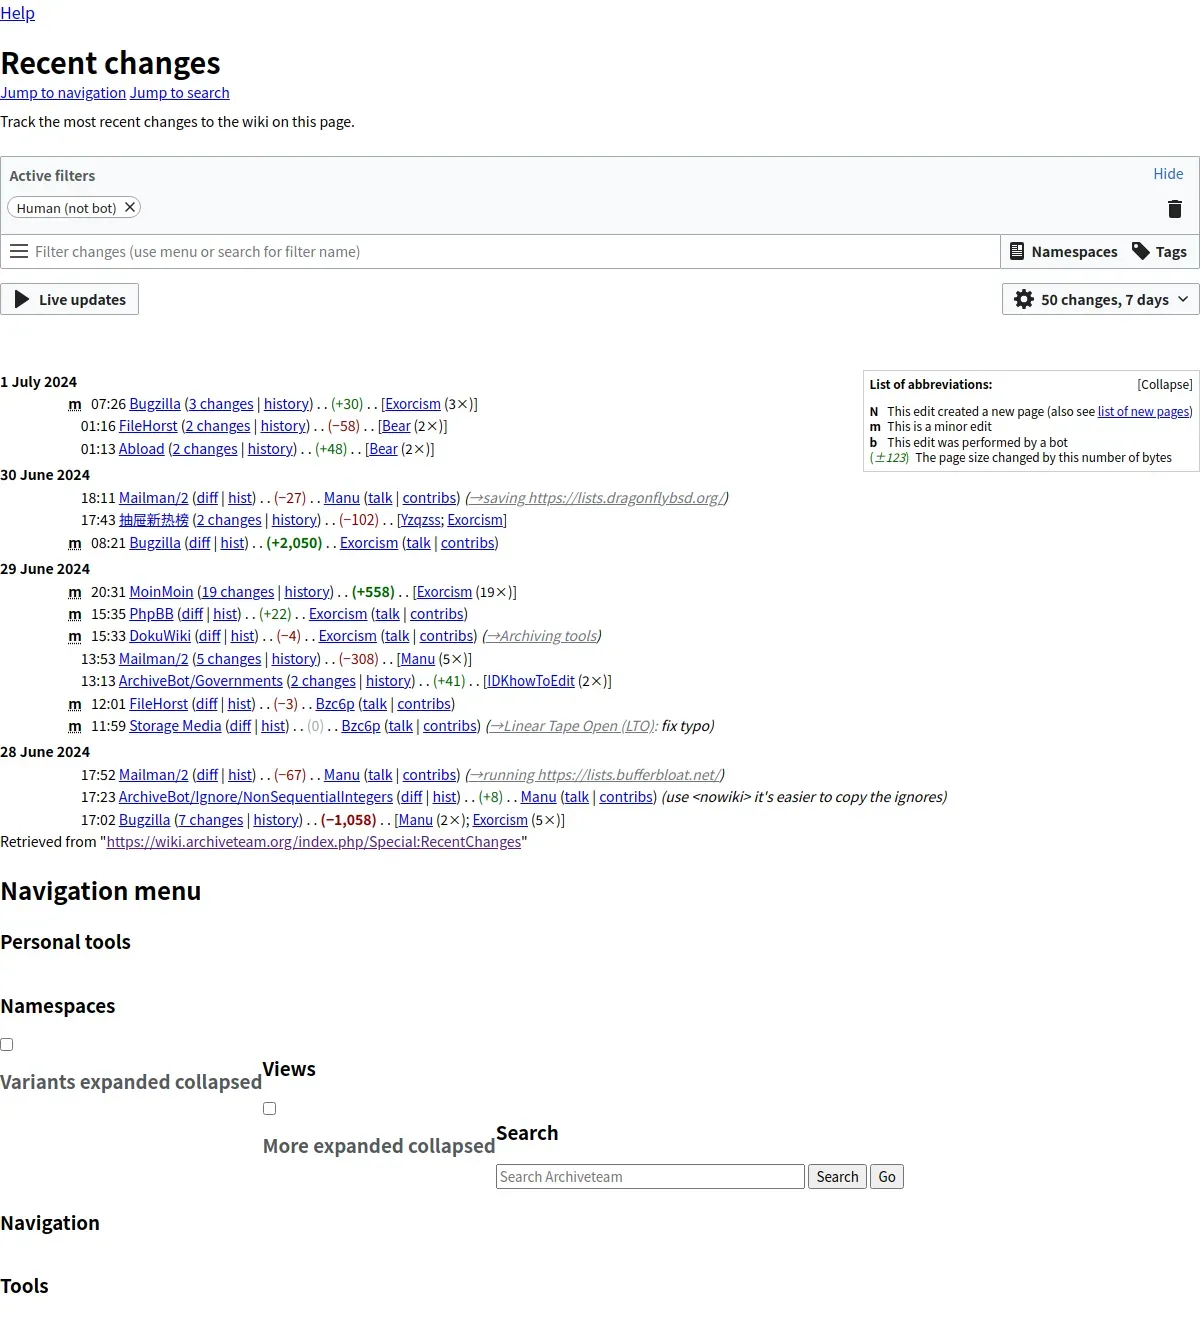This screenshot has height=1317, width=1200.
Task: Click the Search button
Action: [x=837, y=1177]
